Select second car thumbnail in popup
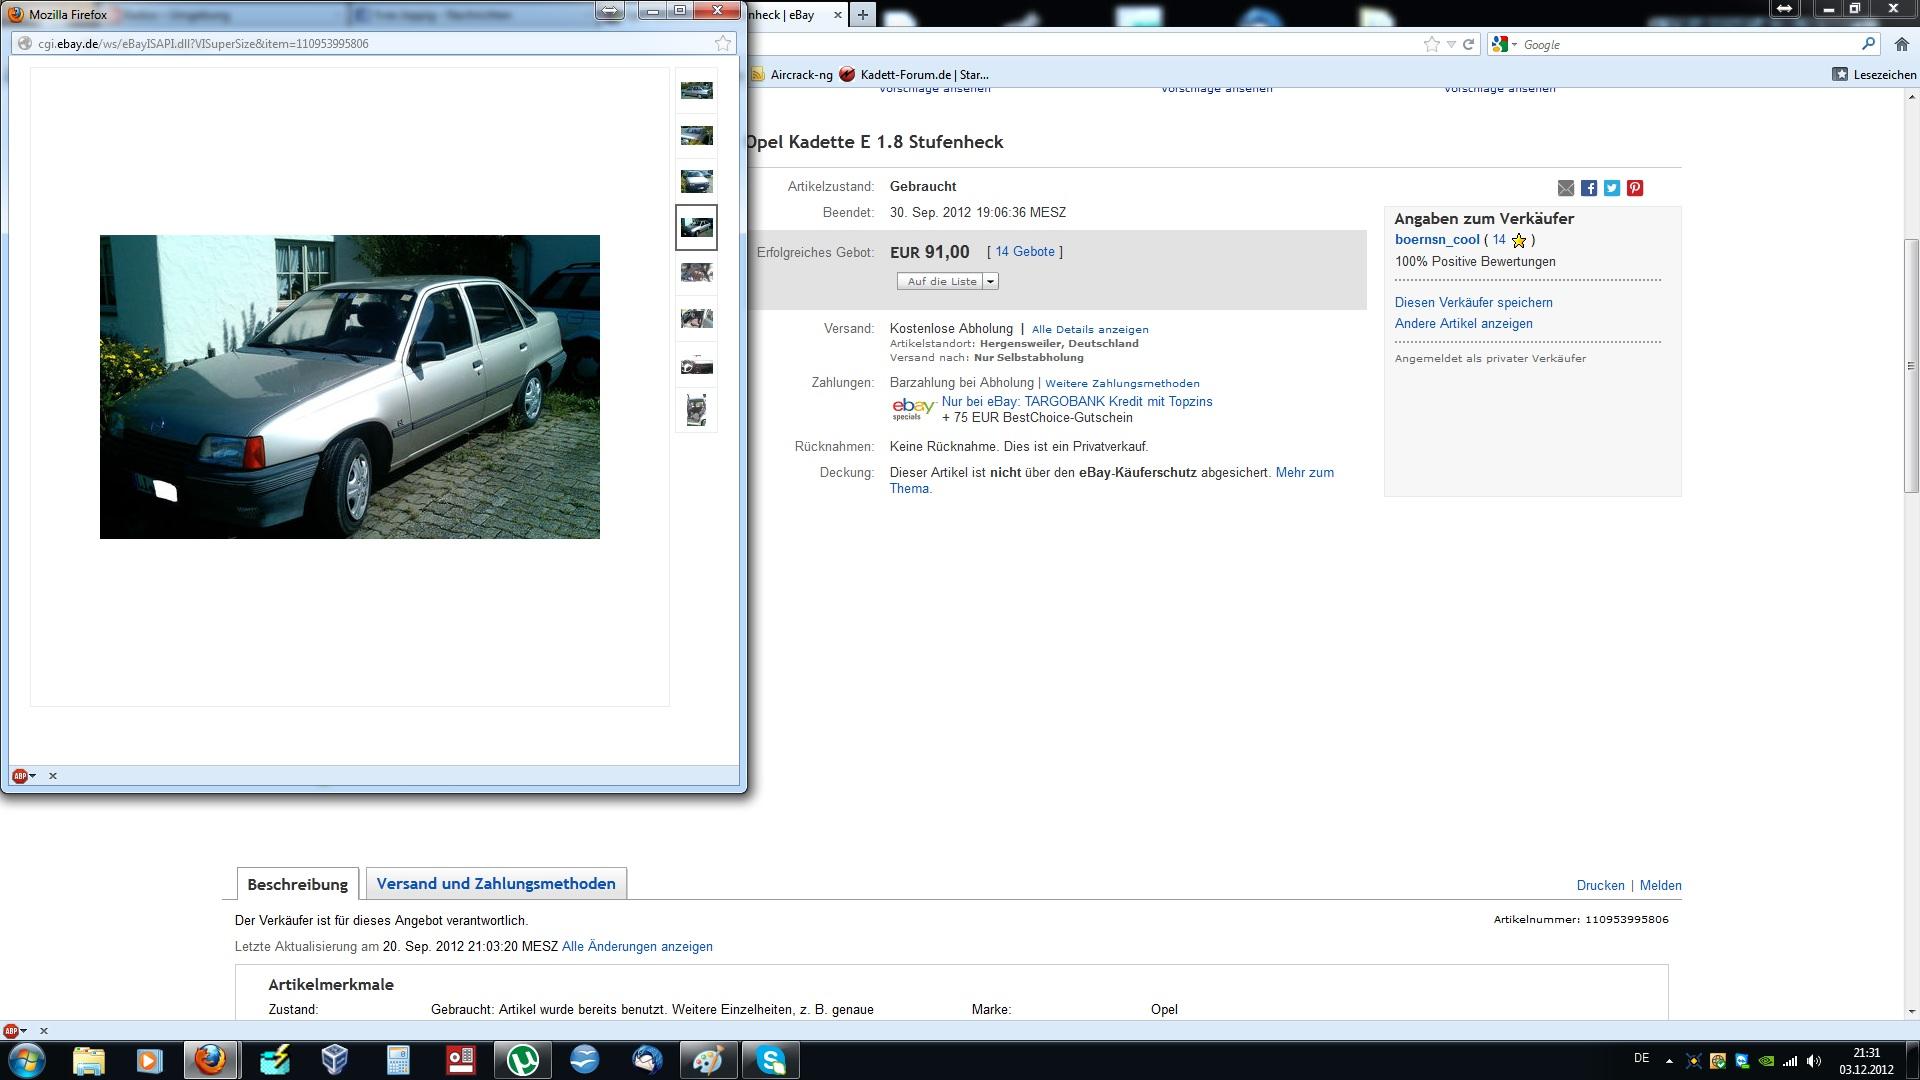This screenshot has height=1080, width=1920. 697,136
